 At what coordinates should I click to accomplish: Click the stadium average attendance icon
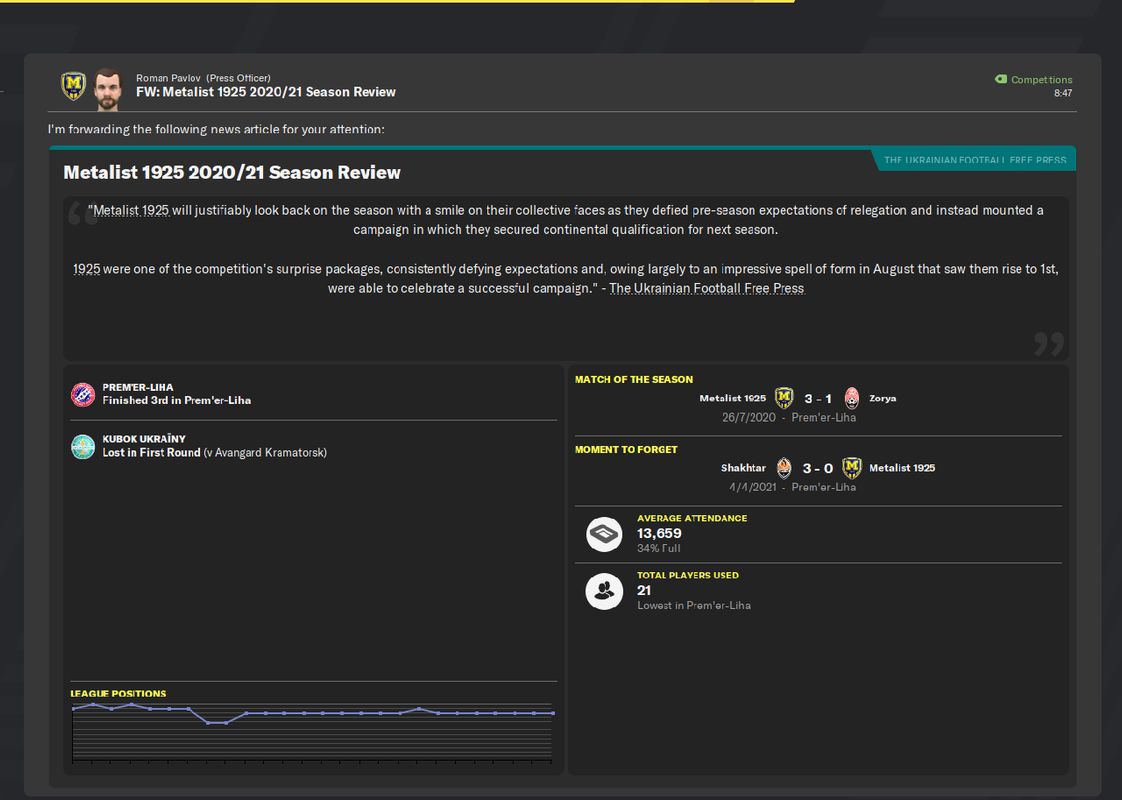tap(604, 535)
